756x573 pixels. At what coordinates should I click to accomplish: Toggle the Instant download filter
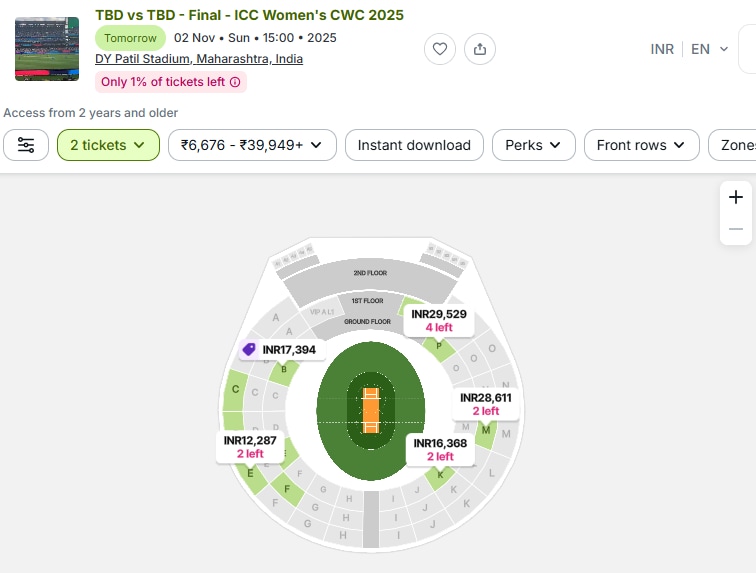click(414, 145)
